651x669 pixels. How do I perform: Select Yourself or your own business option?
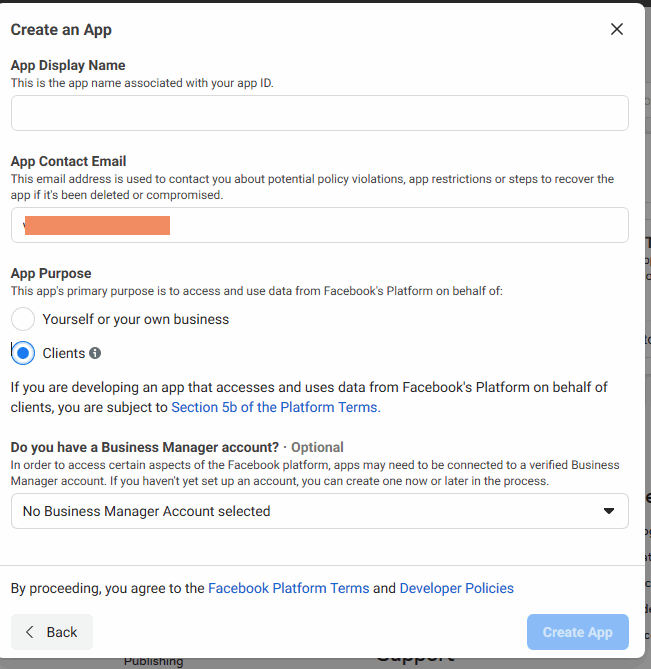coord(23,319)
